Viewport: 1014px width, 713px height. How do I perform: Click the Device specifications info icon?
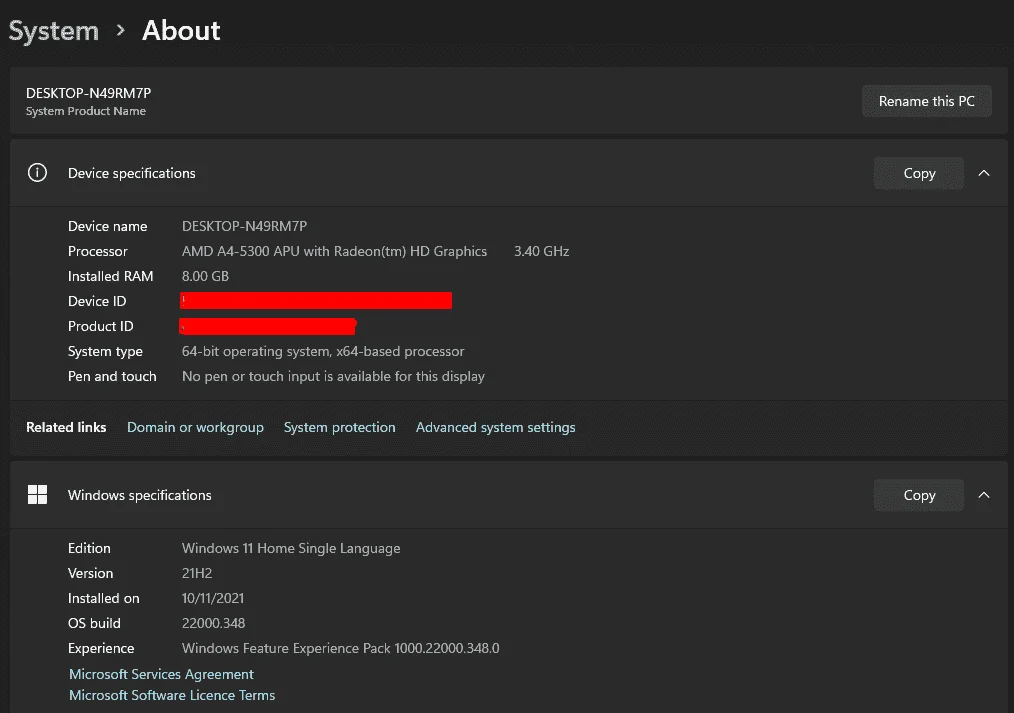[38, 173]
